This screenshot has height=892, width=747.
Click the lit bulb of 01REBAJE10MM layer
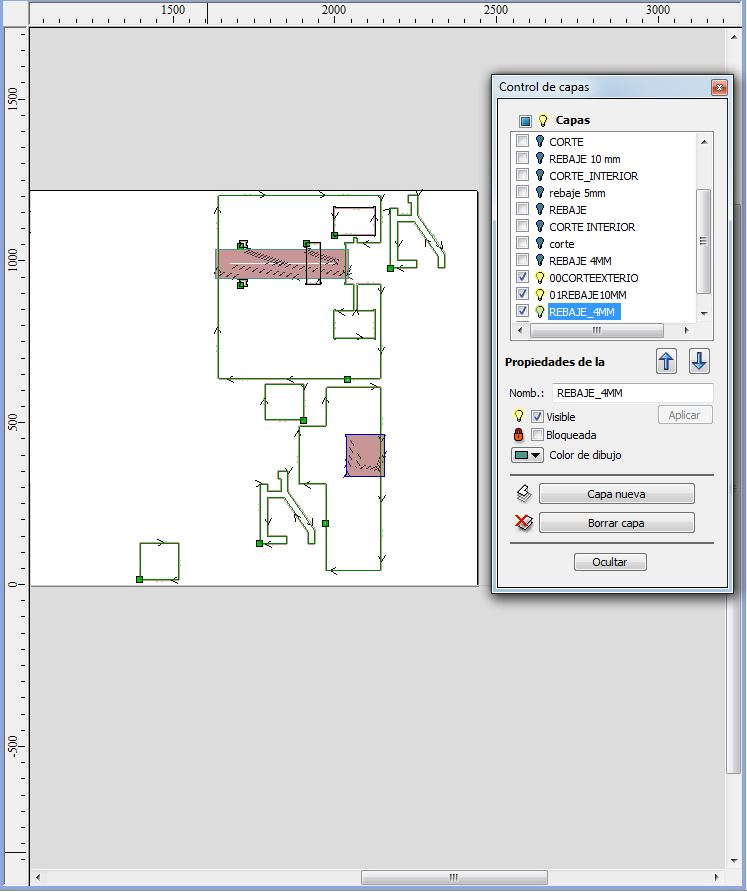(x=540, y=295)
